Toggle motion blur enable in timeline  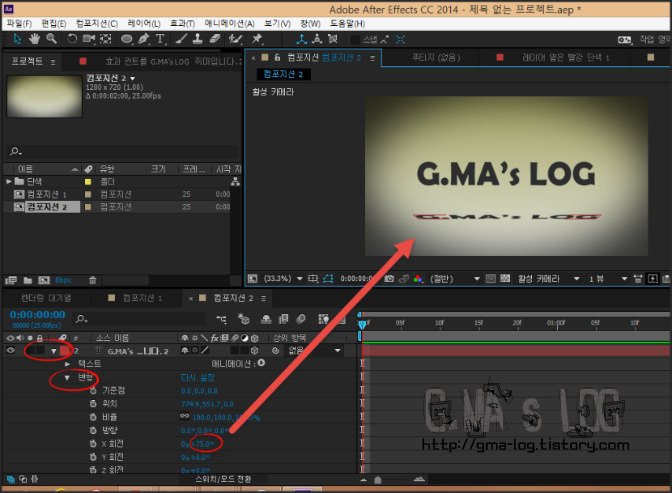[301, 319]
